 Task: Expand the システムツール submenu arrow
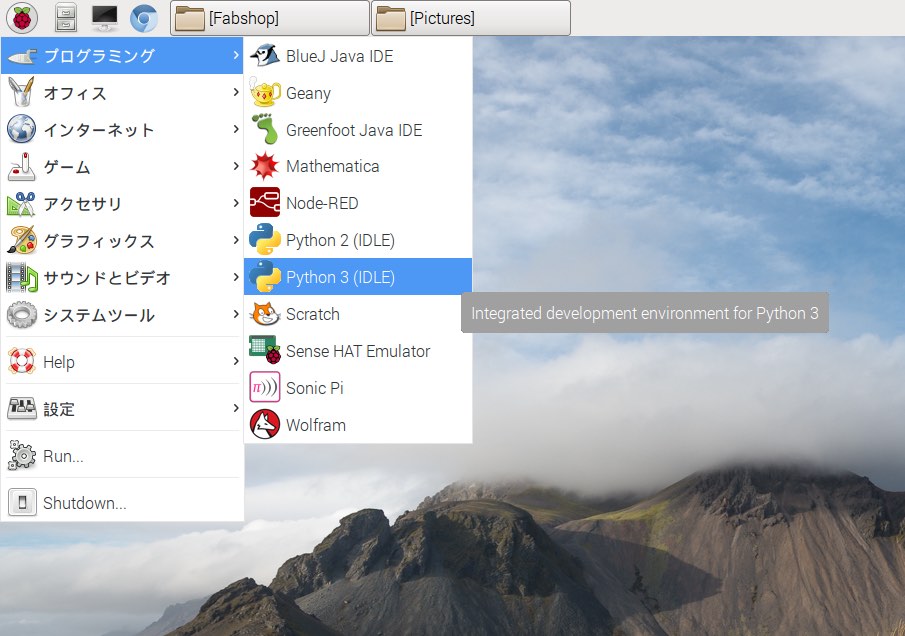coord(235,314)
